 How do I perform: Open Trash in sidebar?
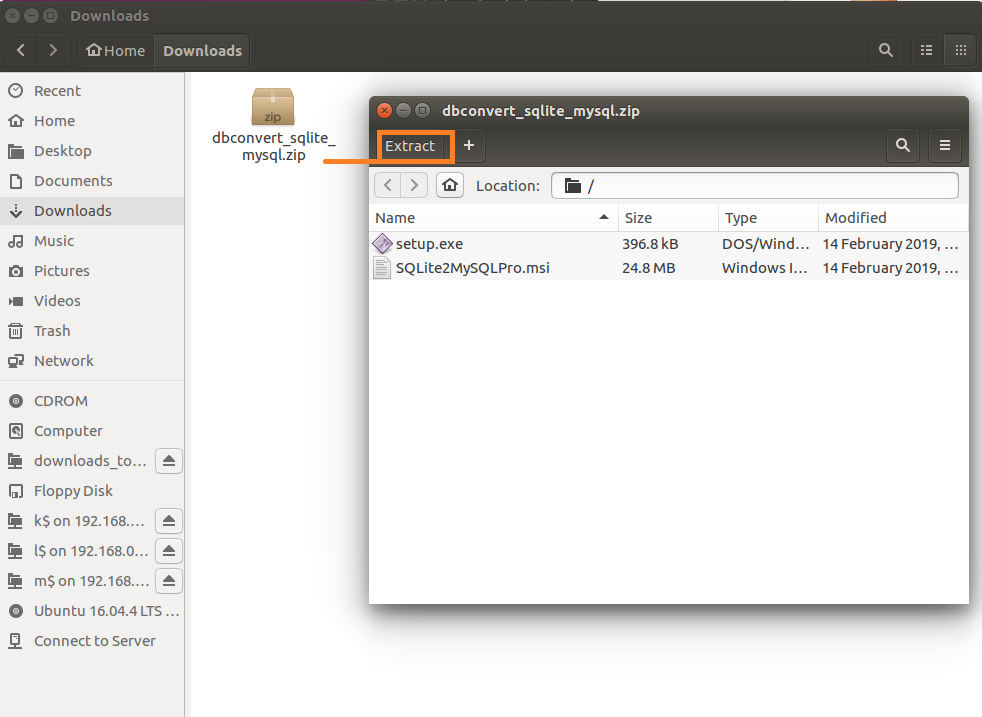coord(92,331)
